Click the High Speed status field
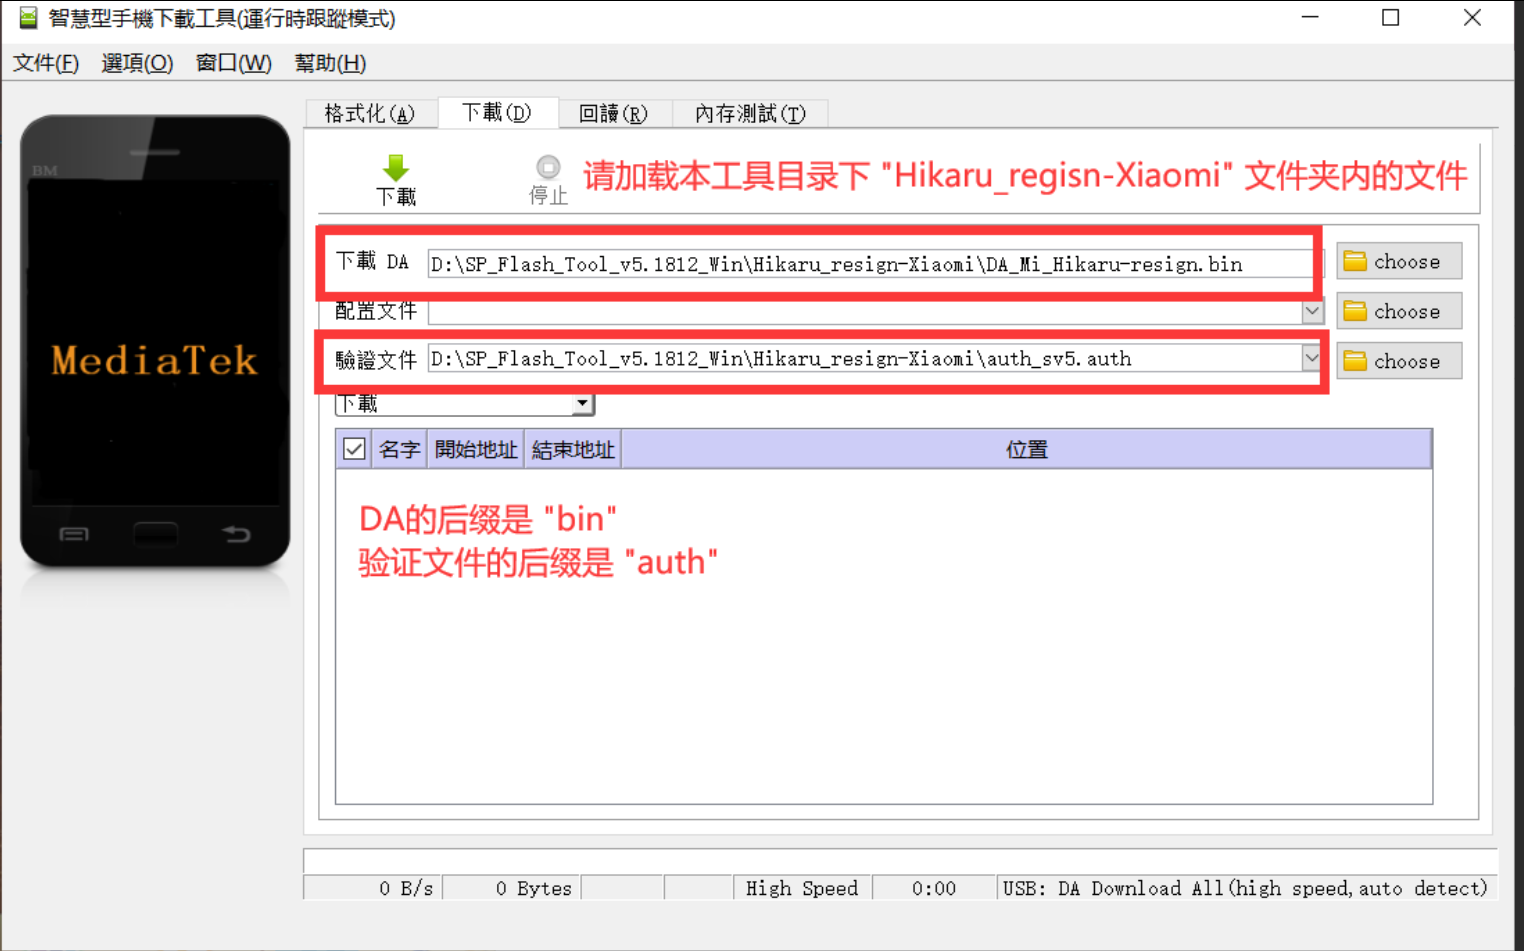This screenshot has height=951, width=1524. 801,888
